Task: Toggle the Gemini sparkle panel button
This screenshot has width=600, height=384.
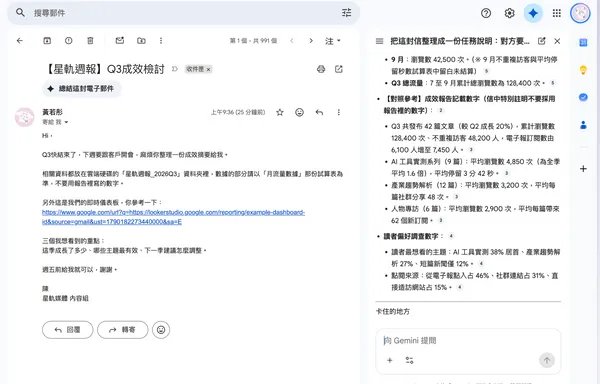Action: 533,13
